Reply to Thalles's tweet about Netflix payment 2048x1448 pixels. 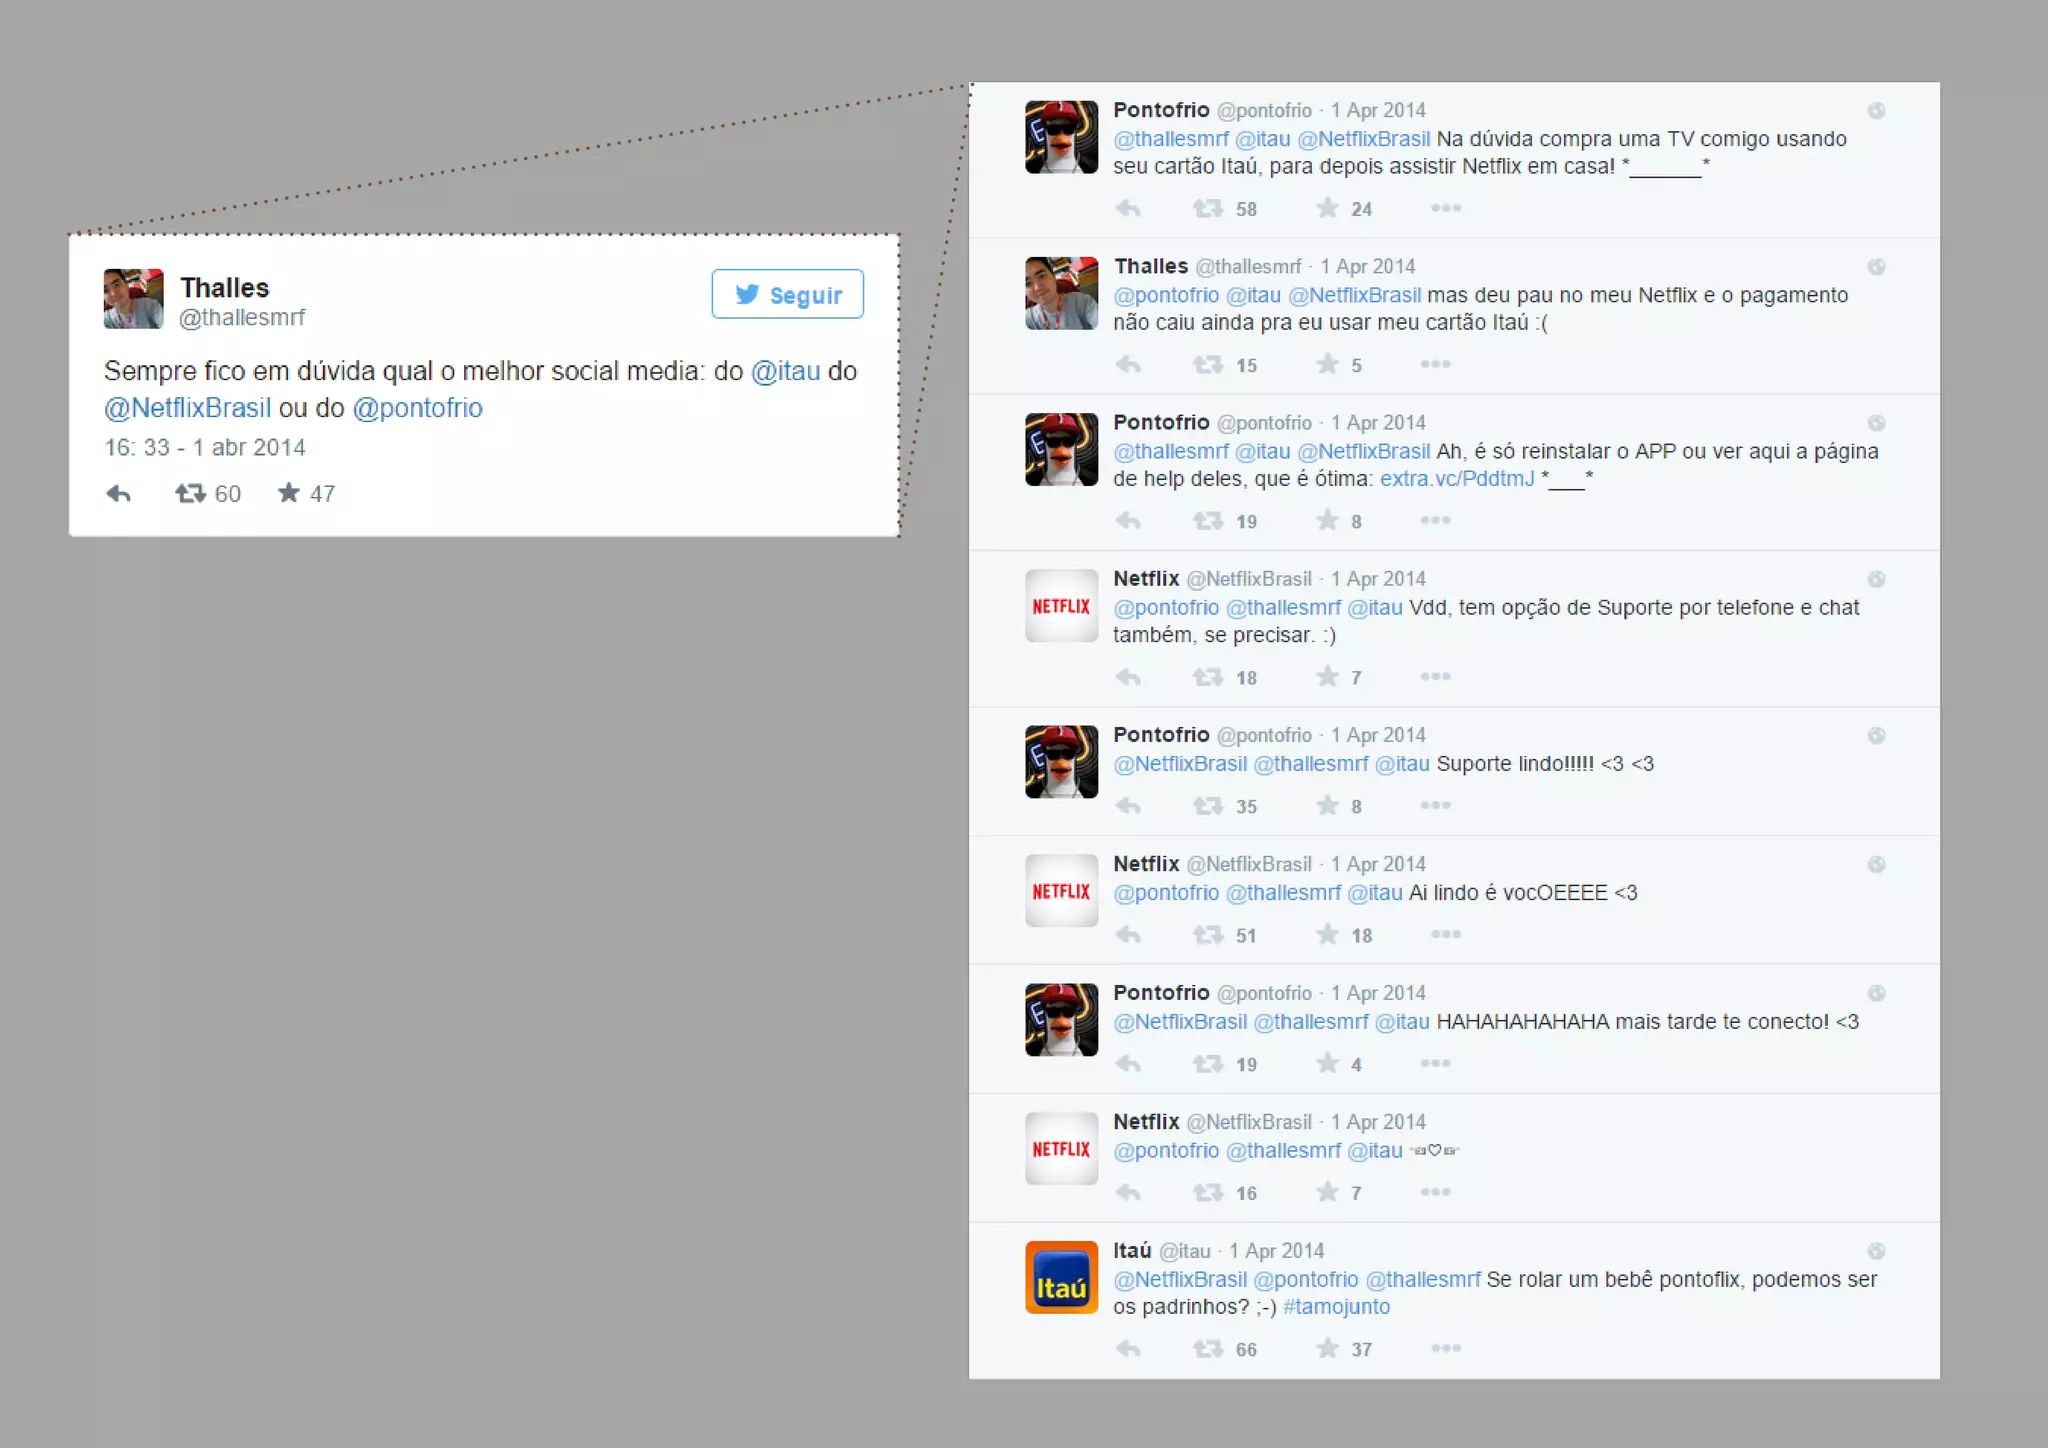coord(1128,365)
